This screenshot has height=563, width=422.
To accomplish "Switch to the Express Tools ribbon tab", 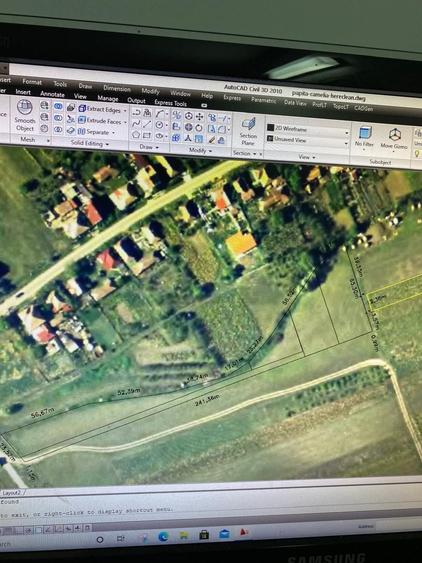I will [x=170, y=103].
